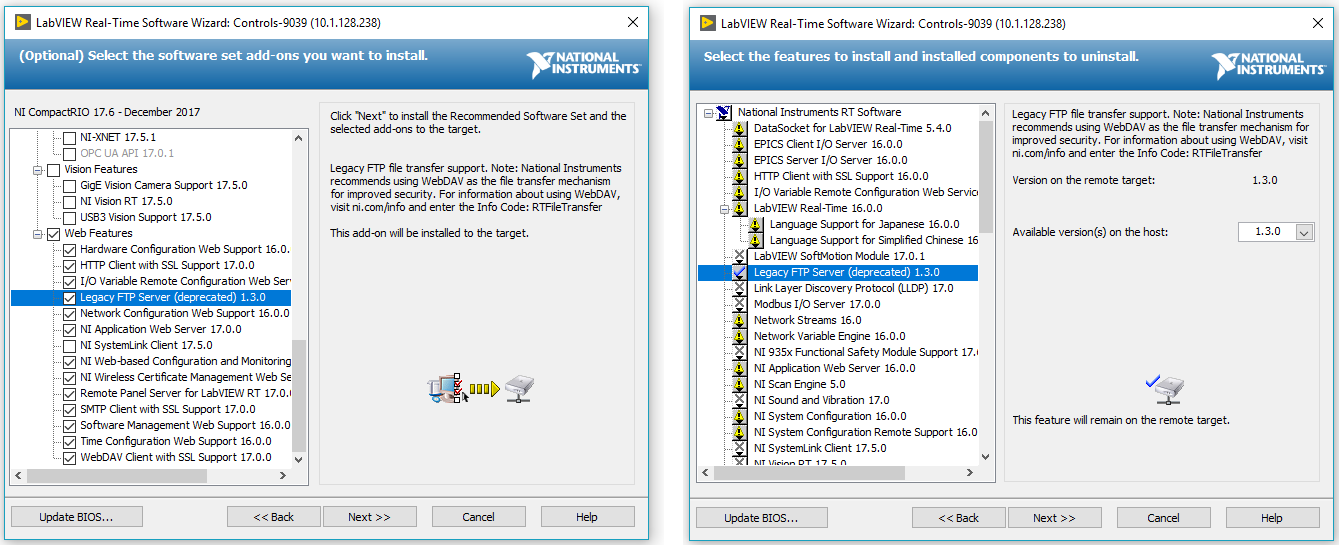Click Help button in left window
Viewport: 1339px width, 545px height.
point(587,517)
